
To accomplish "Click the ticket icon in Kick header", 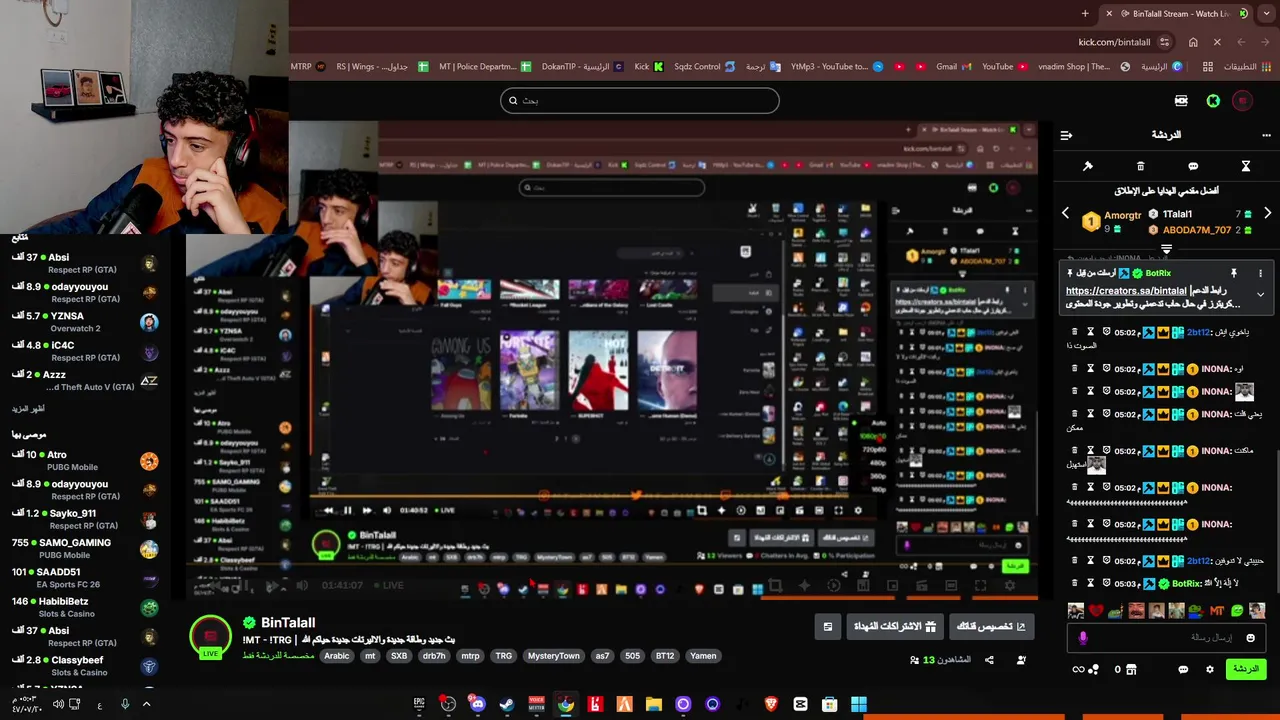I will coord(1181,101).
